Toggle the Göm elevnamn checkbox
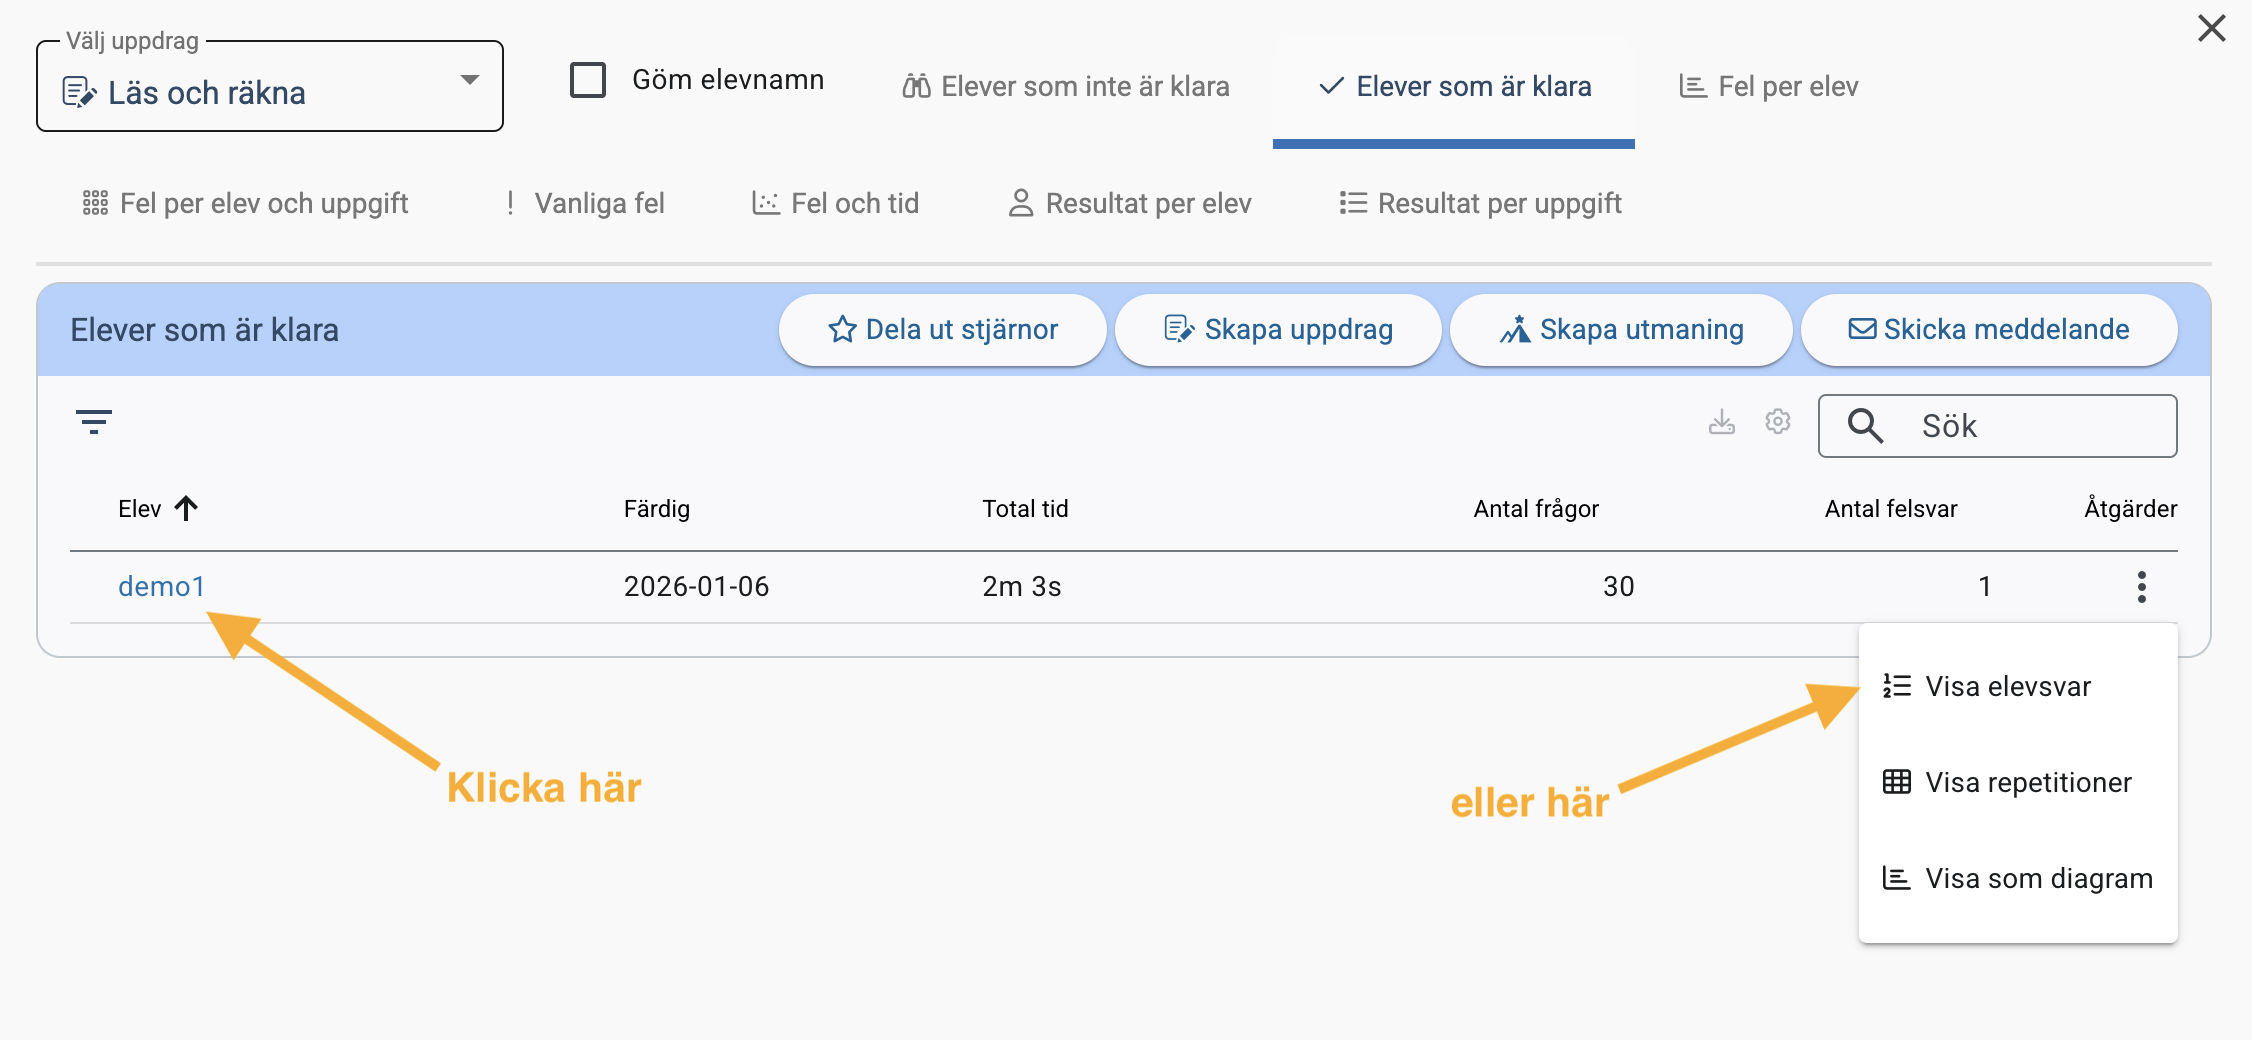 pyautogui.click(x=588, y=80)
